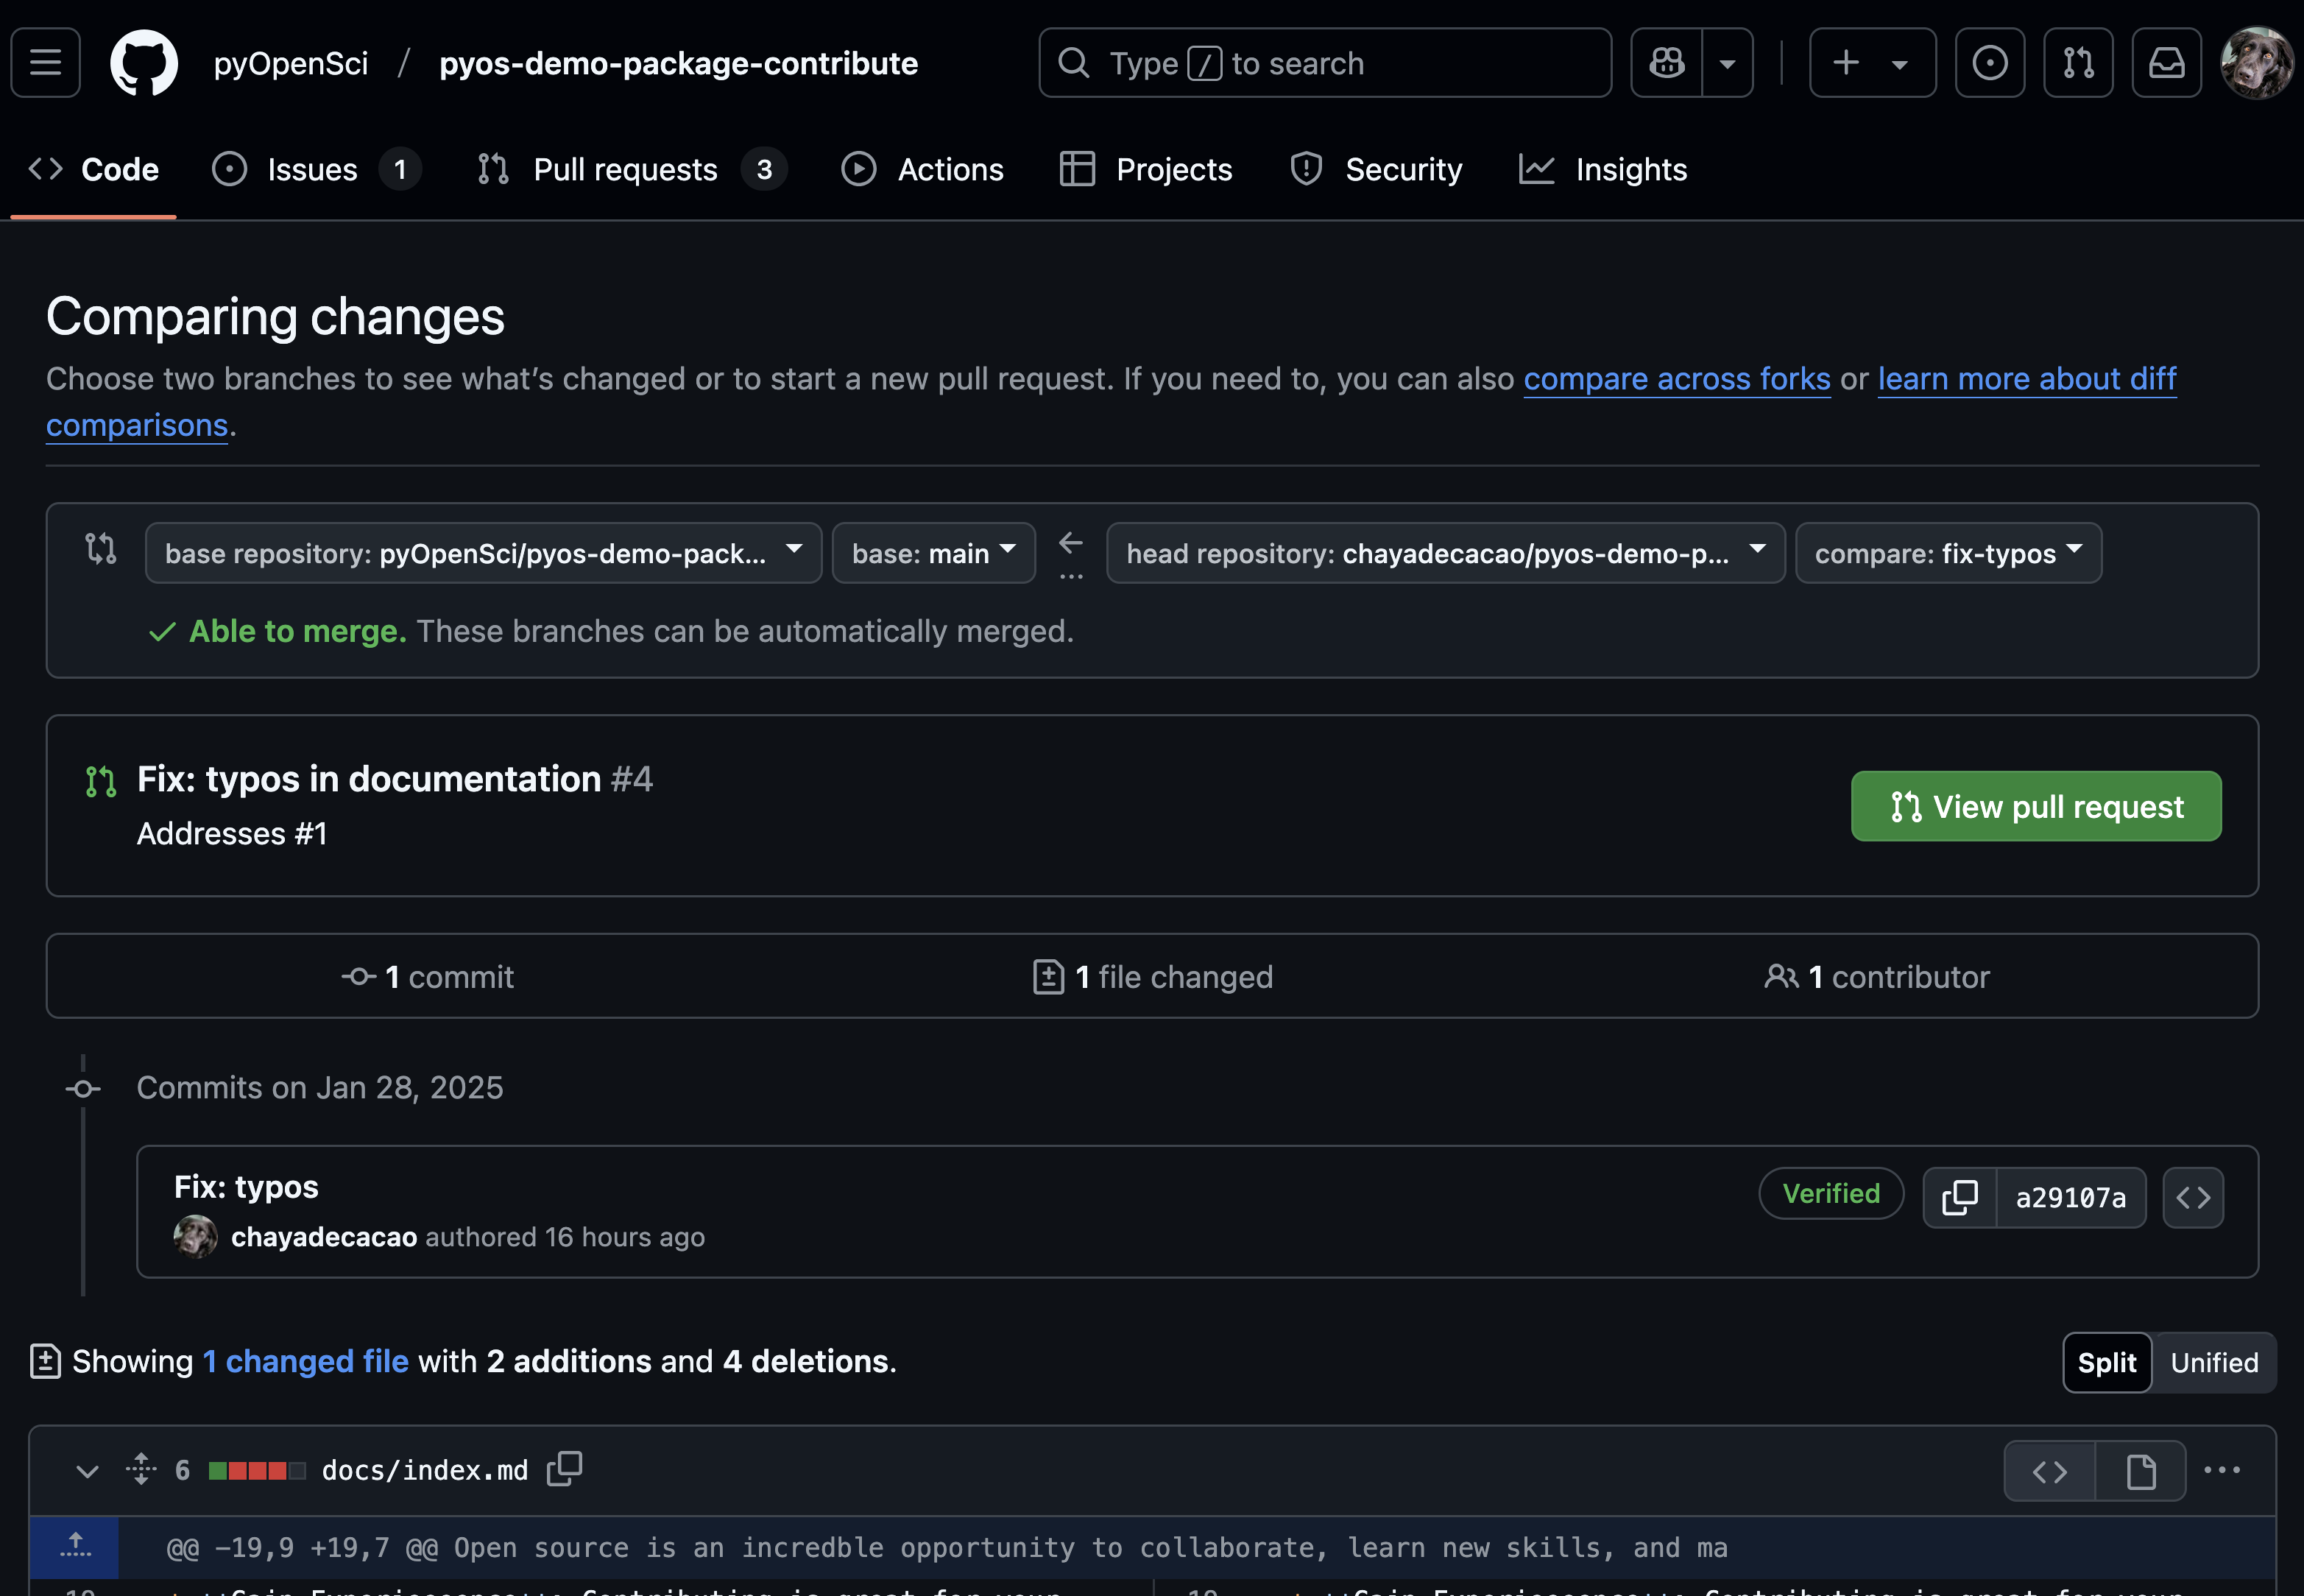Screen dimensions: 2304x1596
Task: Switch to the Insights tab
Action: pyautogui.click(x=1602, y=169)
